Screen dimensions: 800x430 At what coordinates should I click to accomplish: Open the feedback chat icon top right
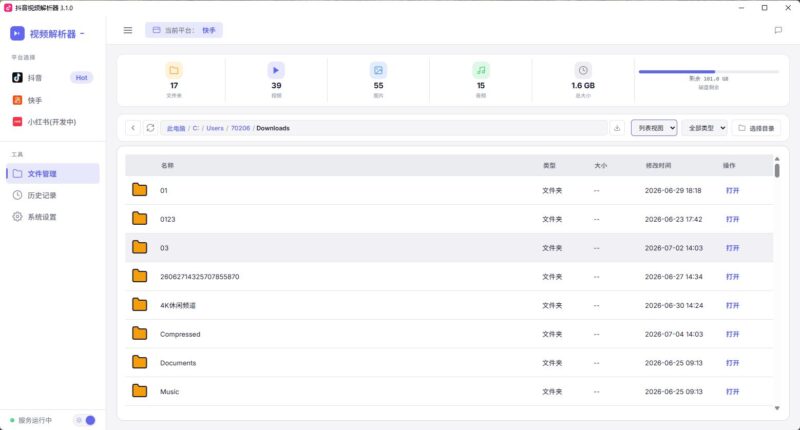pos(778,30)
